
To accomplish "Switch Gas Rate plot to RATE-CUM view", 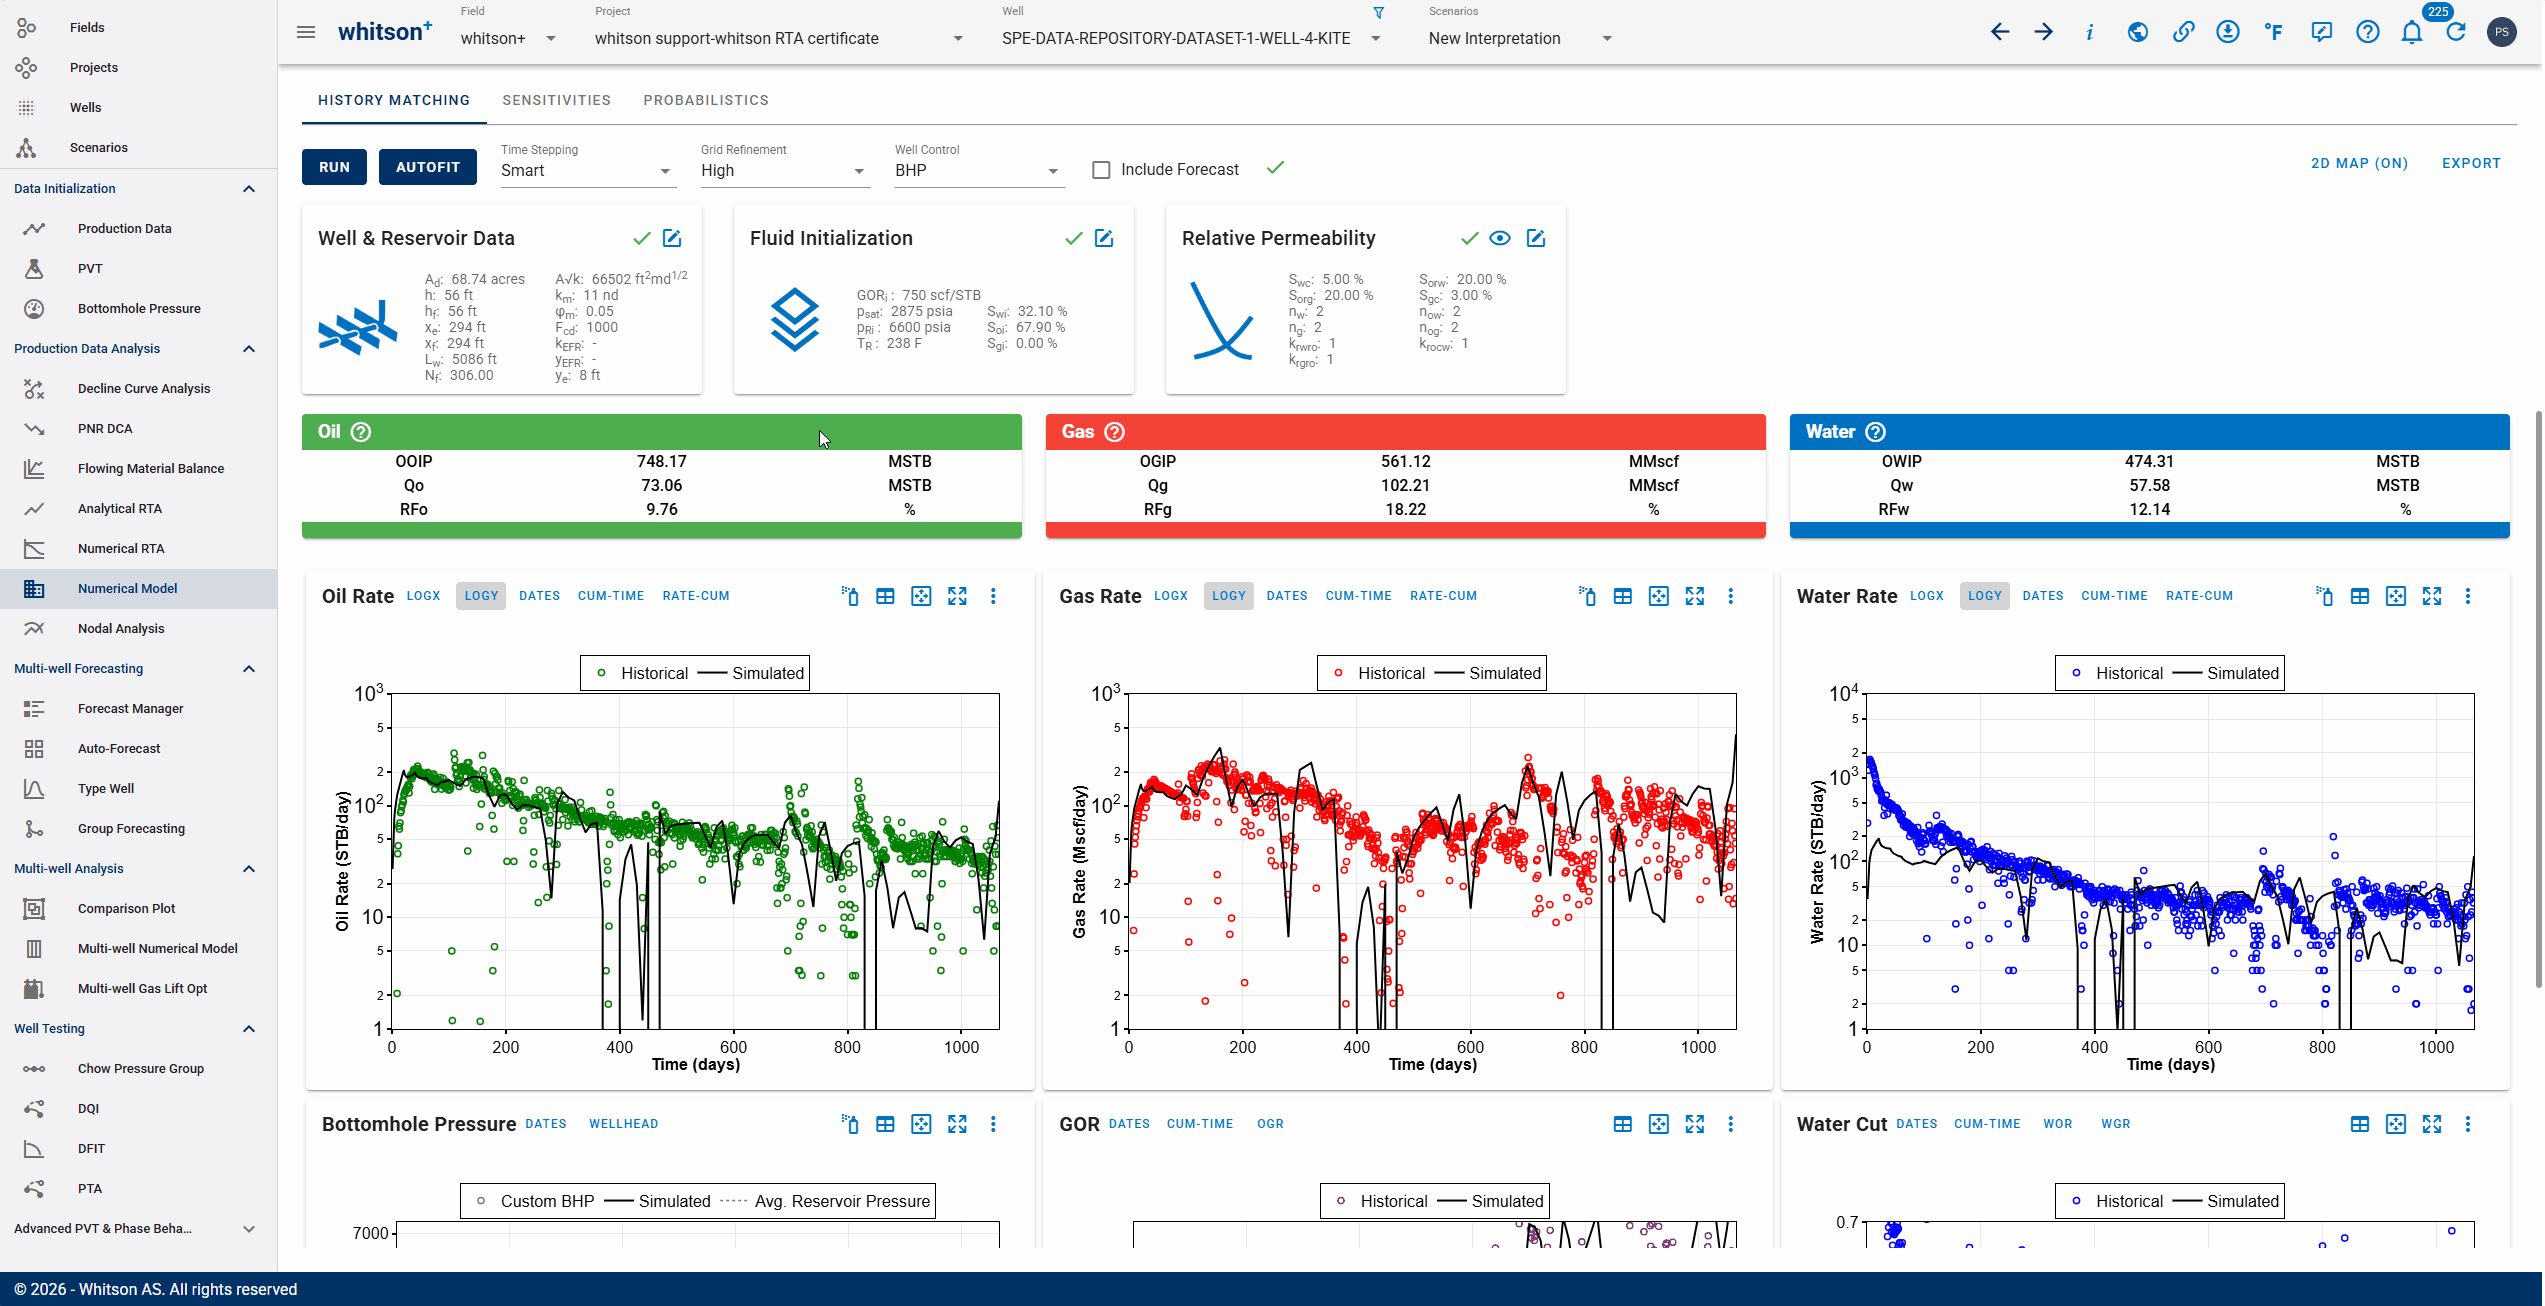I will click(1443, 596).
